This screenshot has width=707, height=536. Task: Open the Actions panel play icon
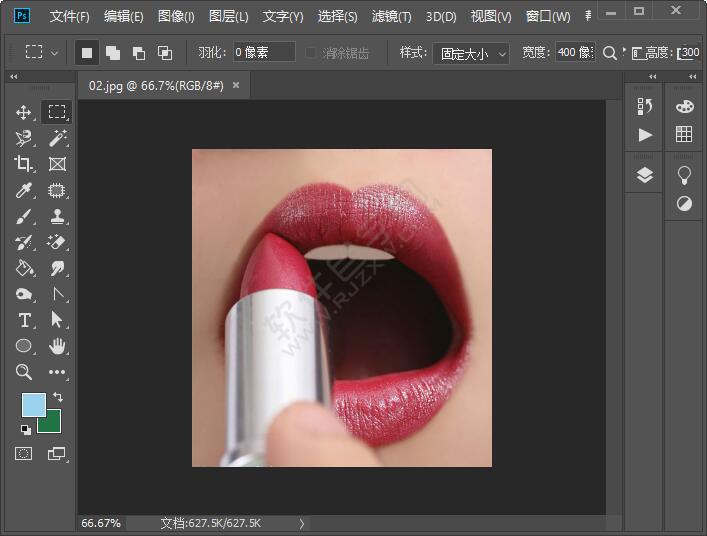click(645, 135)
